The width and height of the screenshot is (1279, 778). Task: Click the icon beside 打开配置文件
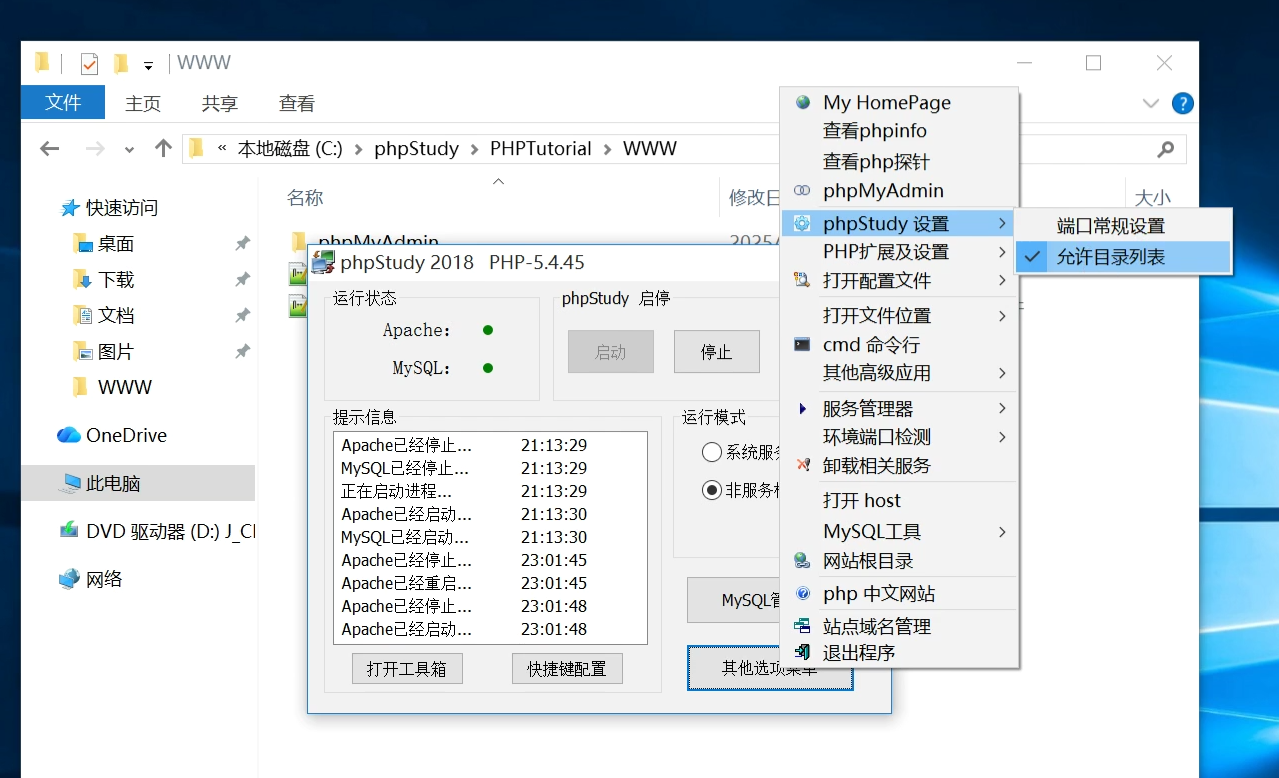(x=802, y=281)
